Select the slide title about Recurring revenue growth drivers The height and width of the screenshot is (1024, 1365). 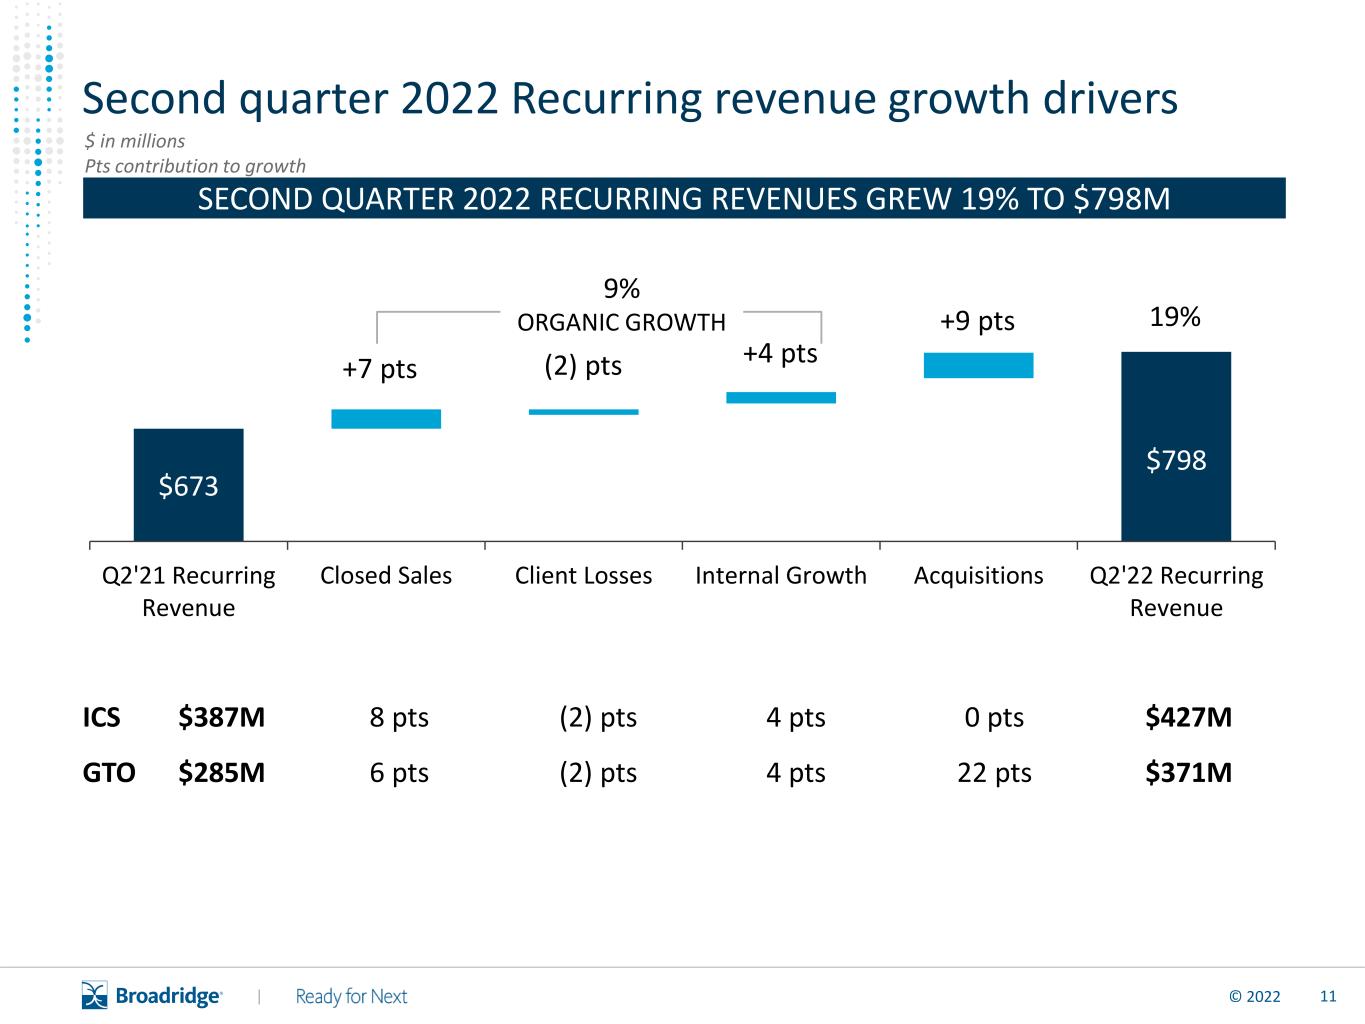[630, 98]
